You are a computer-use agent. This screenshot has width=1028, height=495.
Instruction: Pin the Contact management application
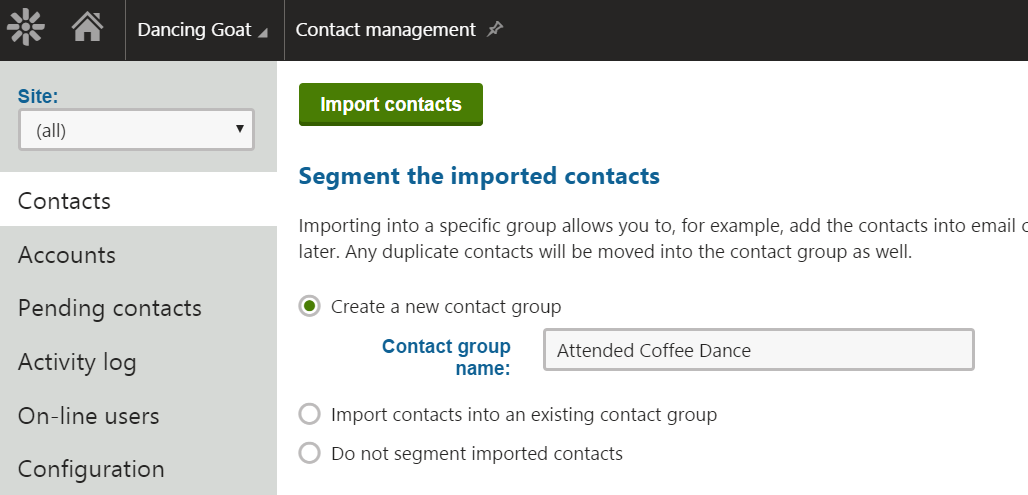click(x=495, y=29)
